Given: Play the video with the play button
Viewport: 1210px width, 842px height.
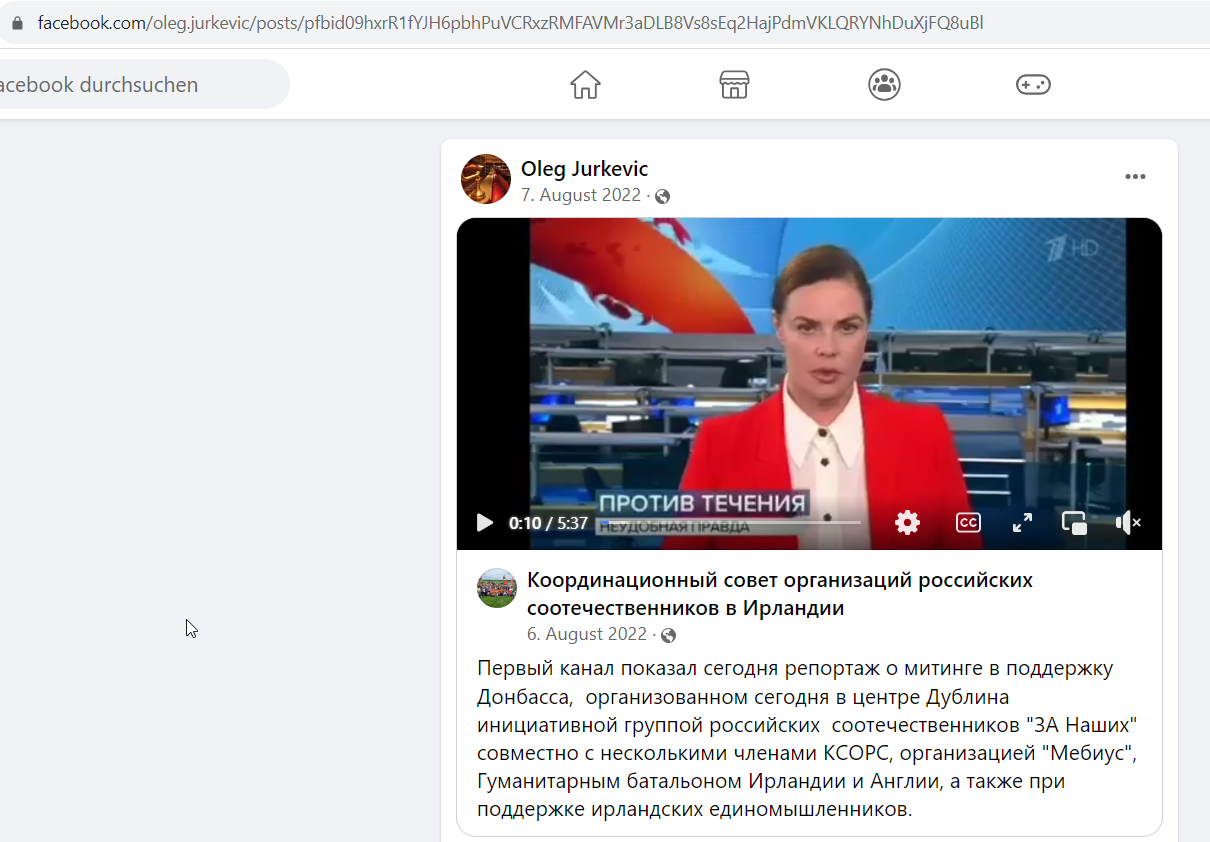Looking at the screenshot, I should [485, 522].
